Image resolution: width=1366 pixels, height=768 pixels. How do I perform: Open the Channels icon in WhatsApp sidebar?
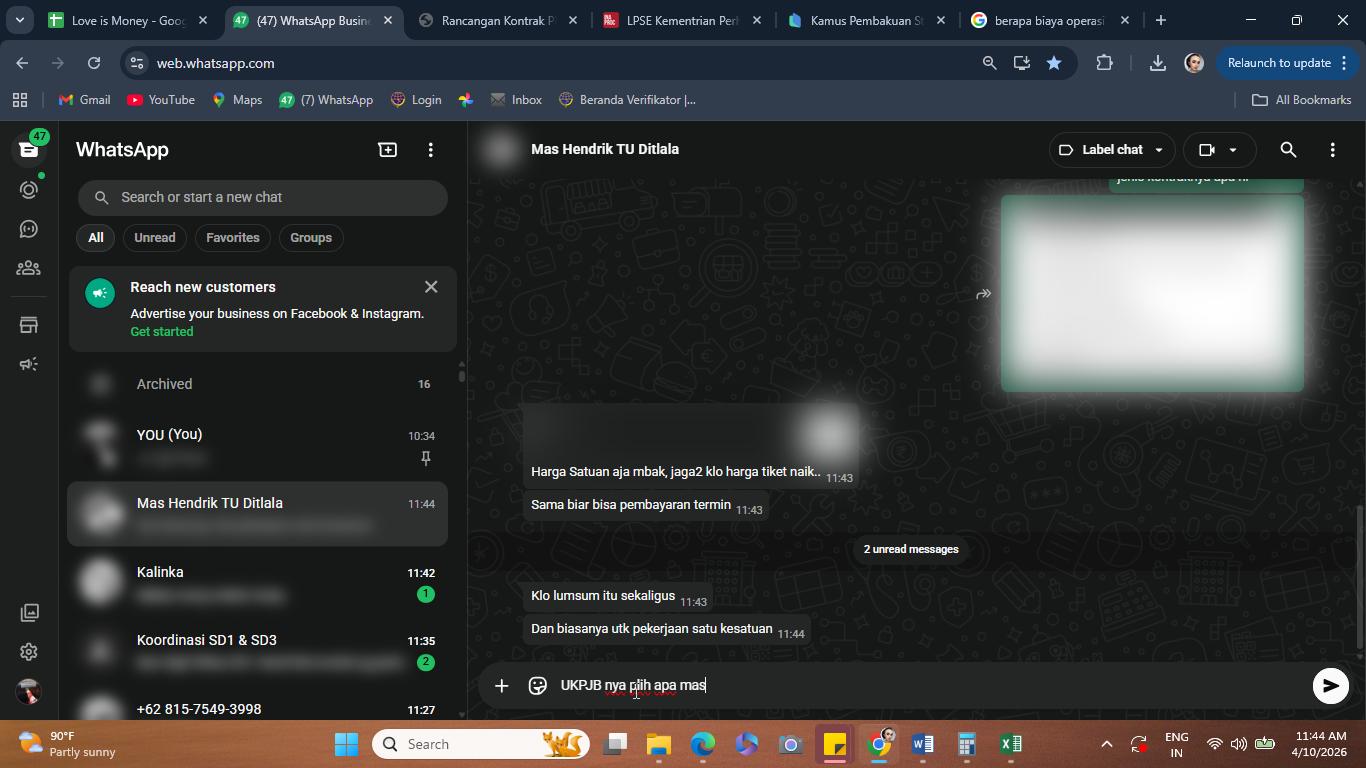point(29,229)
